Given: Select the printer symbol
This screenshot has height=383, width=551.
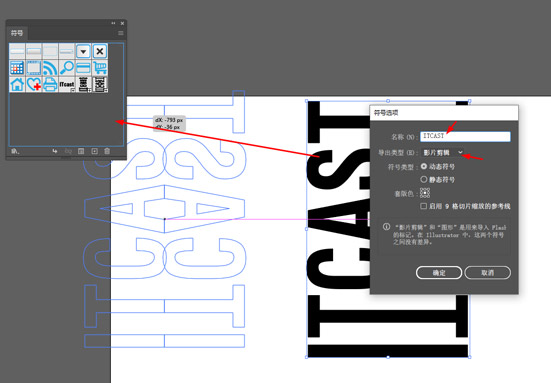Looking at the screenshot, I should tap(50, 85).
